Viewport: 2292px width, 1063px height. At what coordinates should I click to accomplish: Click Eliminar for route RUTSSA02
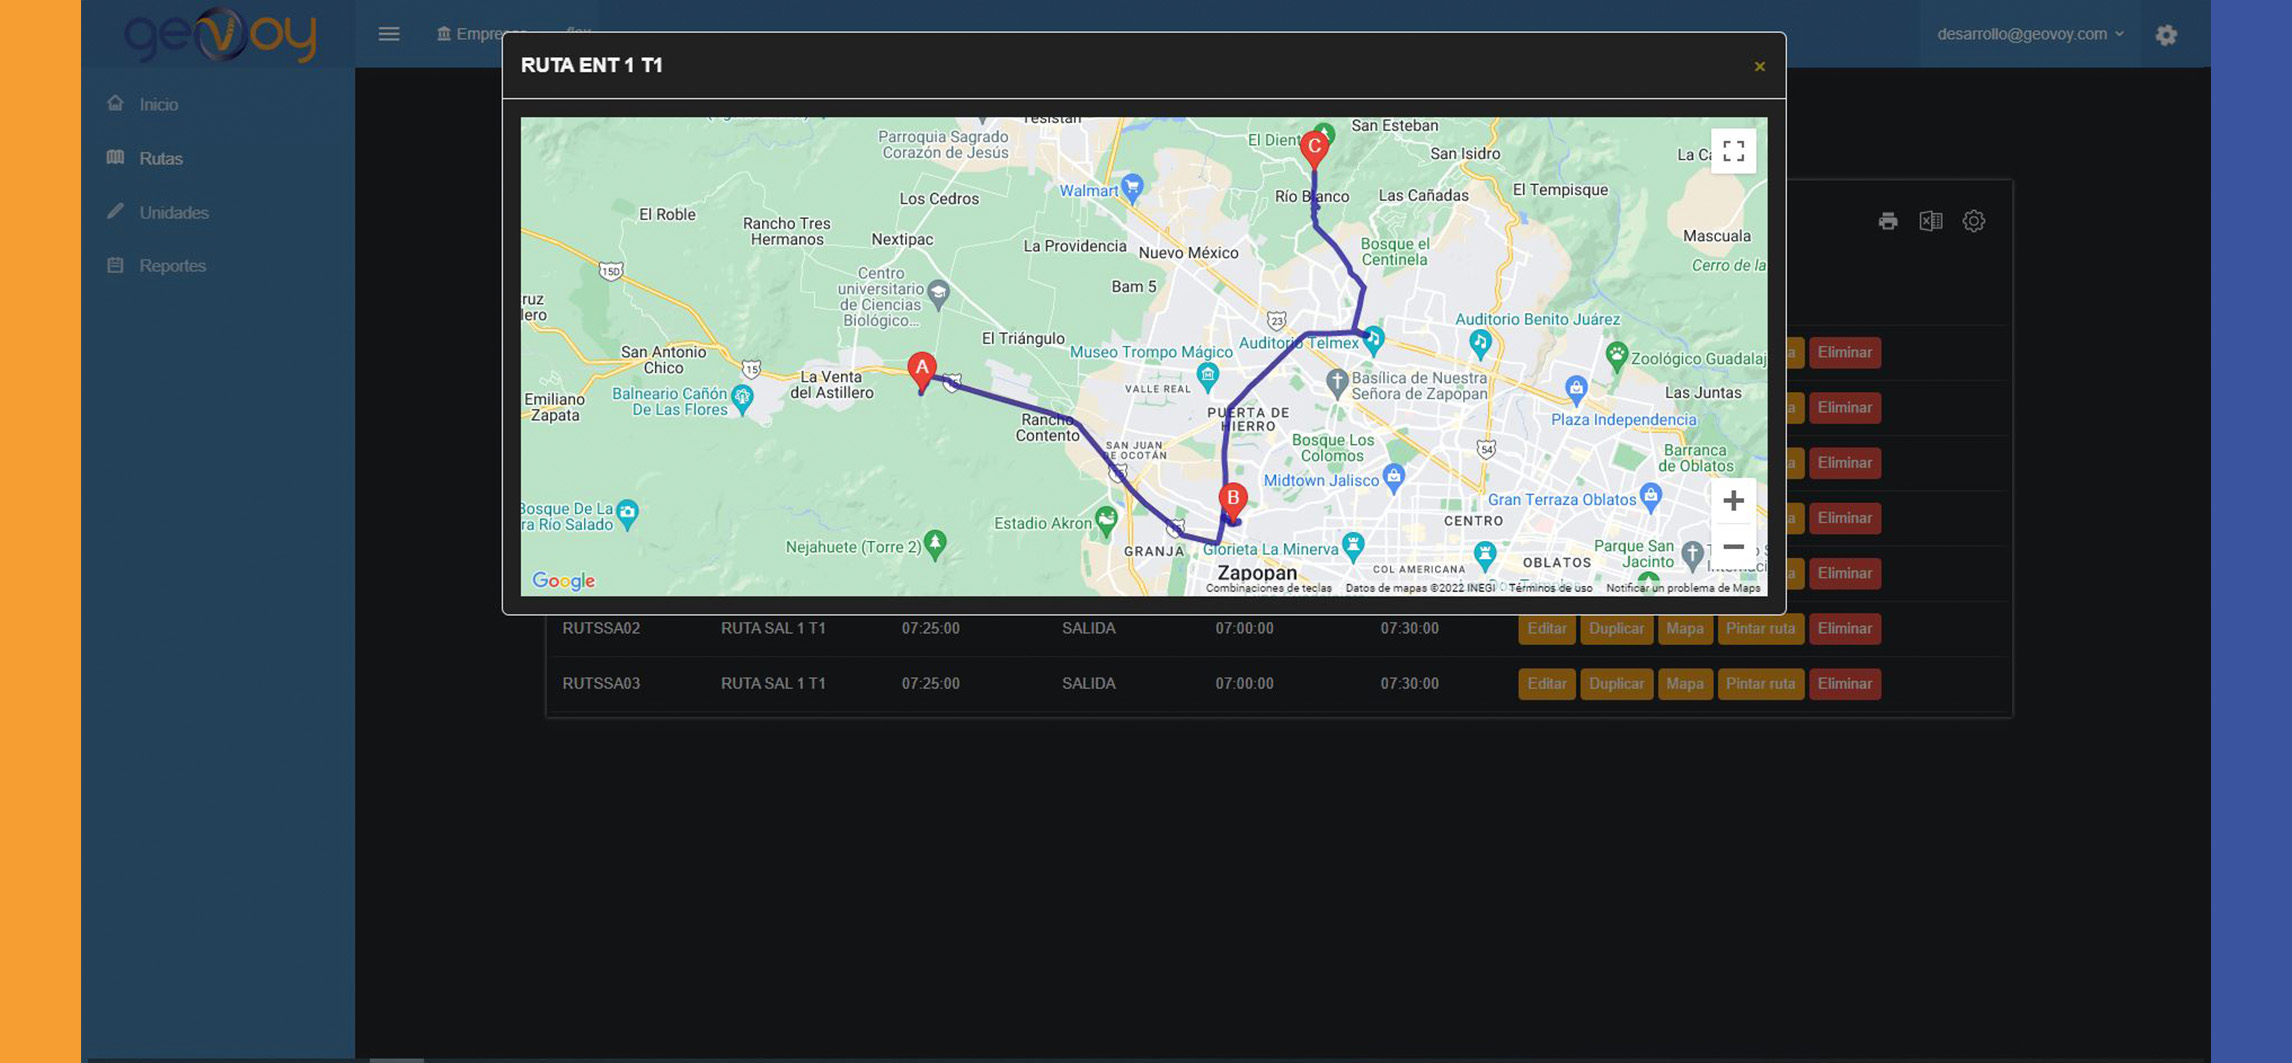pyautogui.click(x=1844, y=628)
